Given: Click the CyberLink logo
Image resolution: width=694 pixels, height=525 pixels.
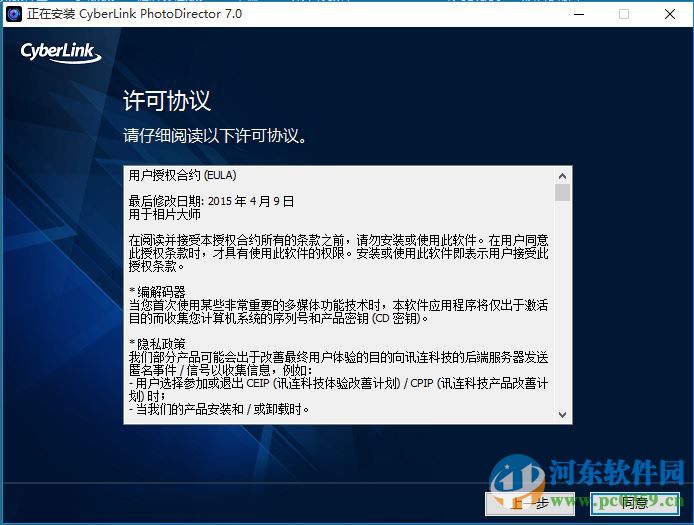Looking at the screenshot, I should click(61, 53).
